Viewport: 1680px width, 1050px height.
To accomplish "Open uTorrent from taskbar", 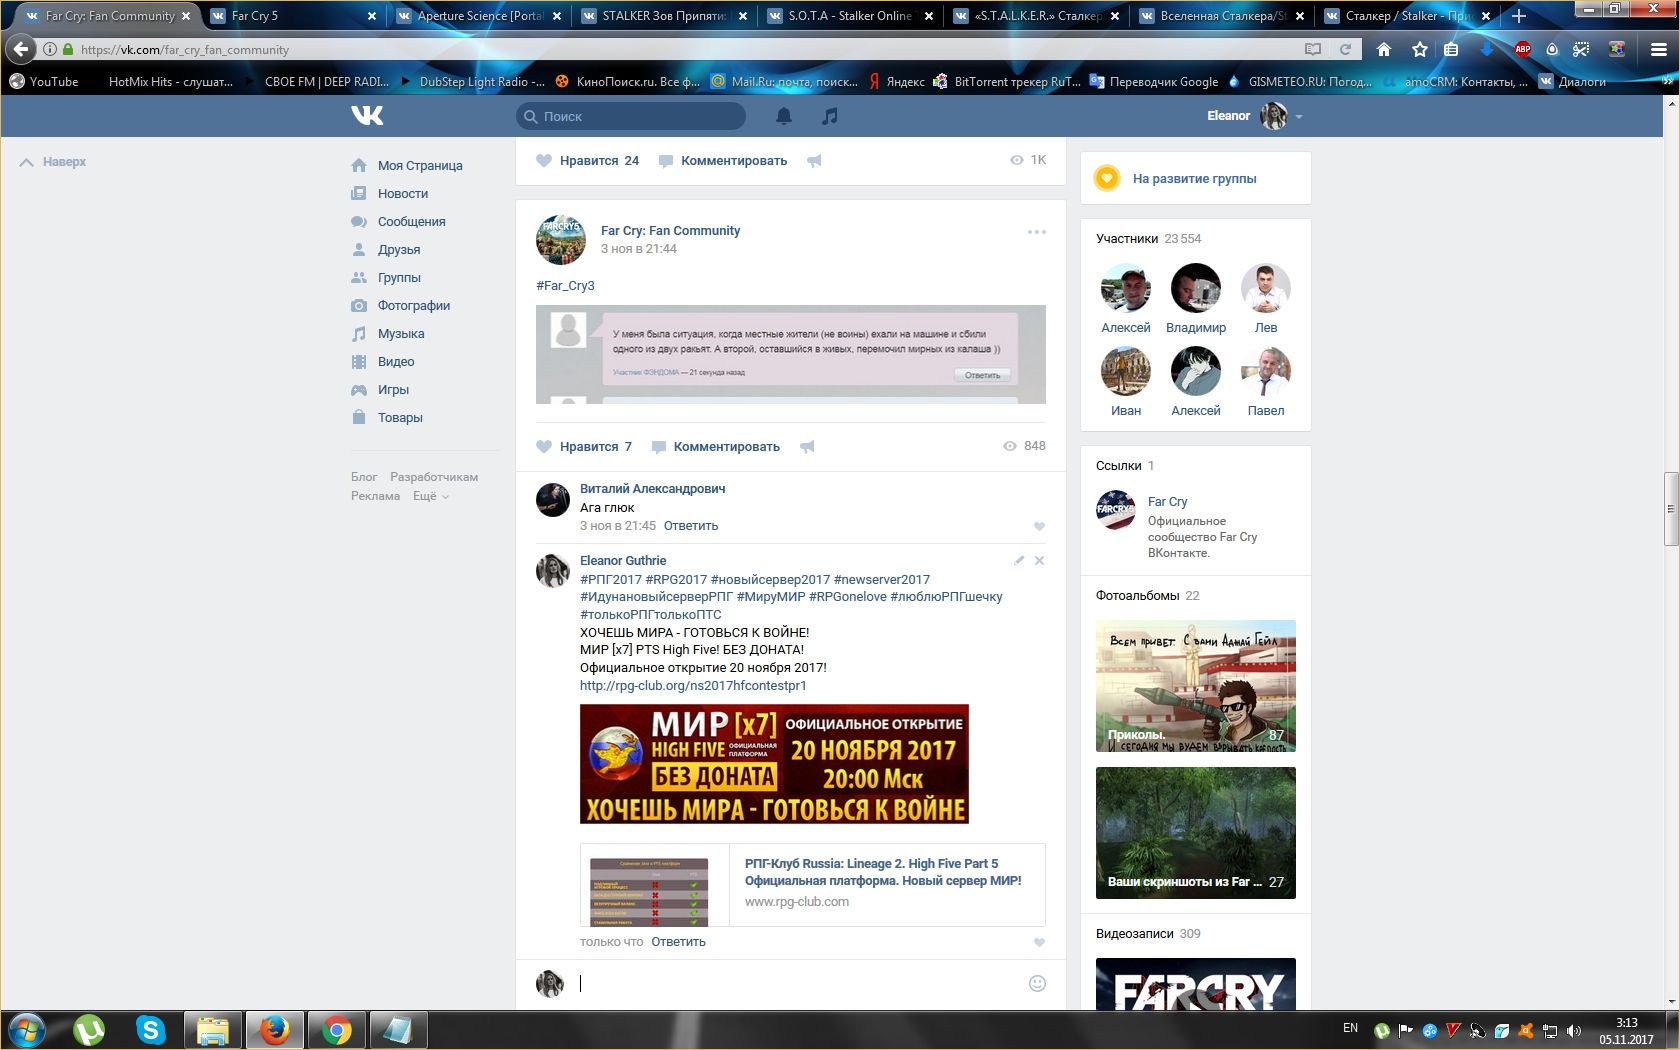I will click(89, 1029).
